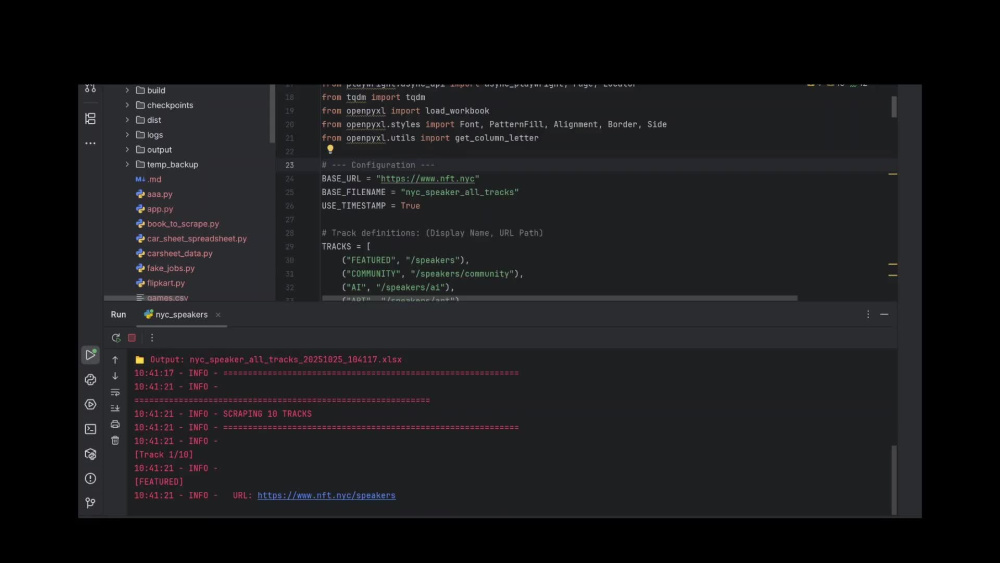Click the BASE_FILENAME assignment line
This screenshot has height=563, width=1000.
[420, 192]
